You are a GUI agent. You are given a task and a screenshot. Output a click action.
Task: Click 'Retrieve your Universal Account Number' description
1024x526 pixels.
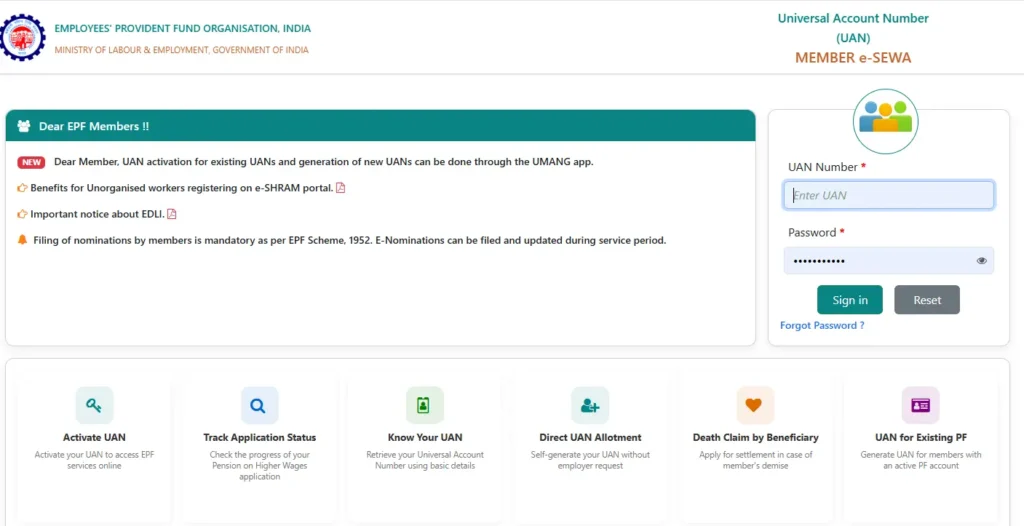point(424,460)
